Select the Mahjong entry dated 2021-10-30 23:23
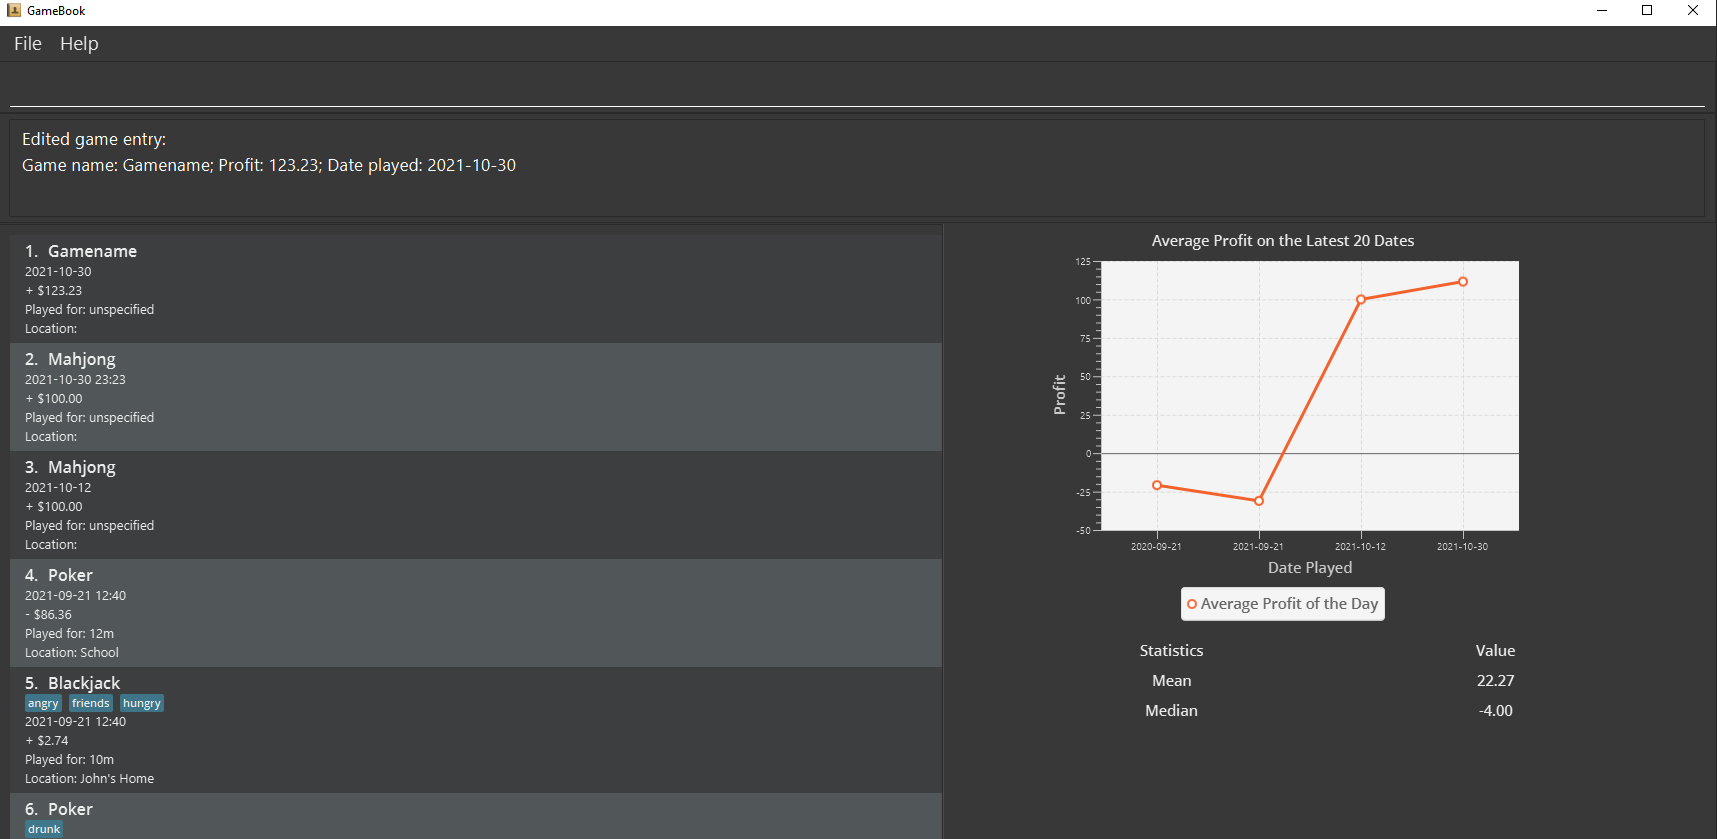This screenshot has width=1717, height=839. [476, 397]
